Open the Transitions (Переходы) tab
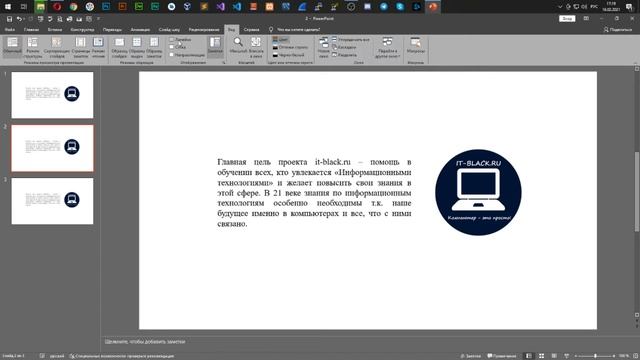The height and width of the screenshot is (360, 640). [x=112, y=29]
